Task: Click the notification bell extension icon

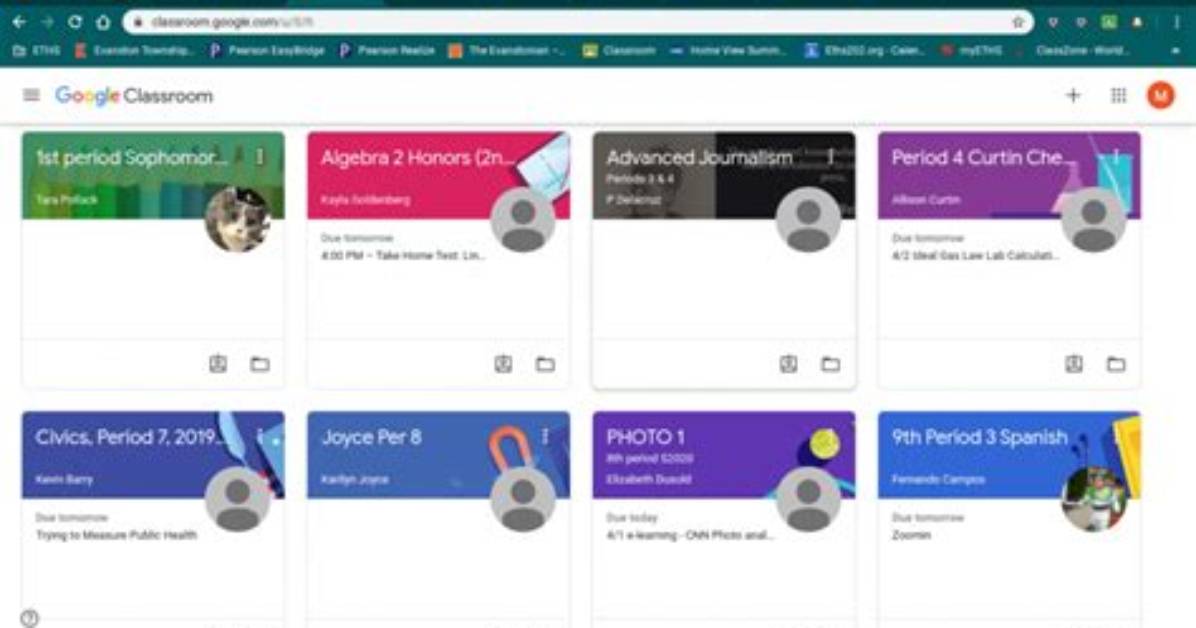Action: click(1137, 22)
